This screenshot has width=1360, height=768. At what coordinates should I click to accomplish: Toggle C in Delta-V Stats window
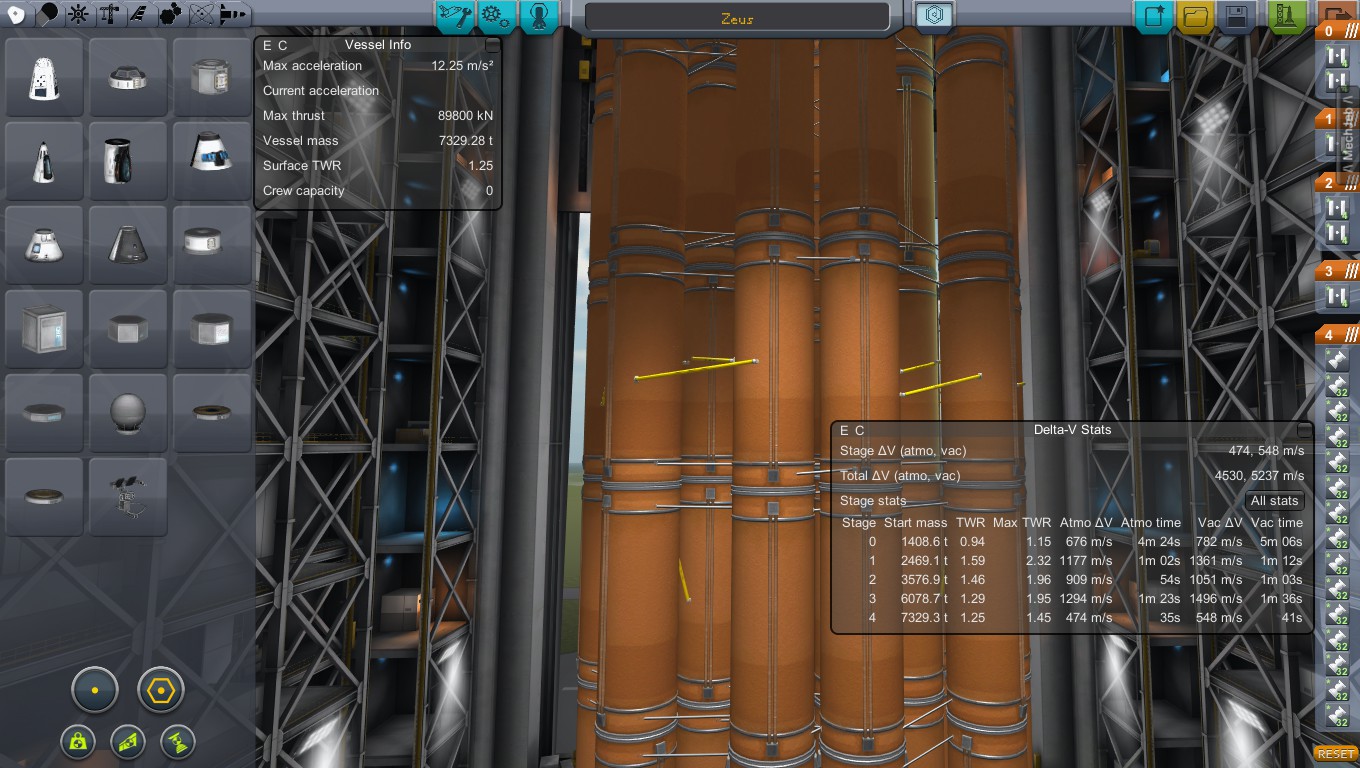click(x=860, y=430)
